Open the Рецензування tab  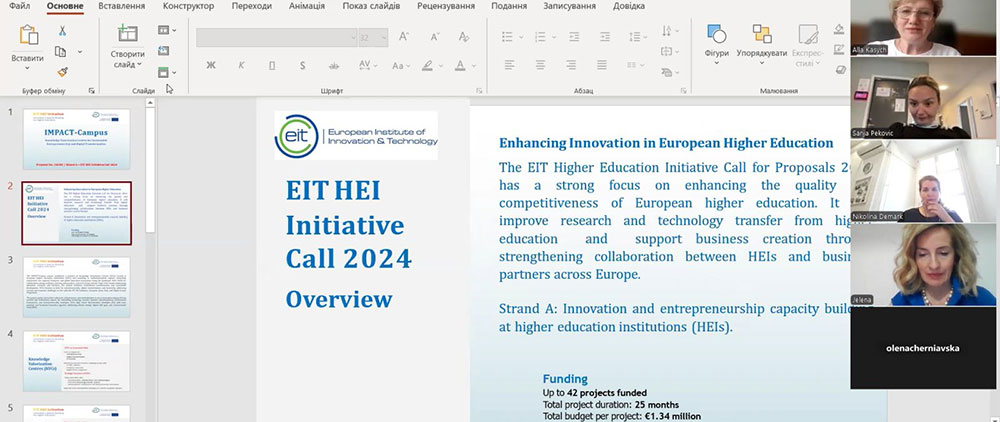pyautogui.click(x=446, y=6)
